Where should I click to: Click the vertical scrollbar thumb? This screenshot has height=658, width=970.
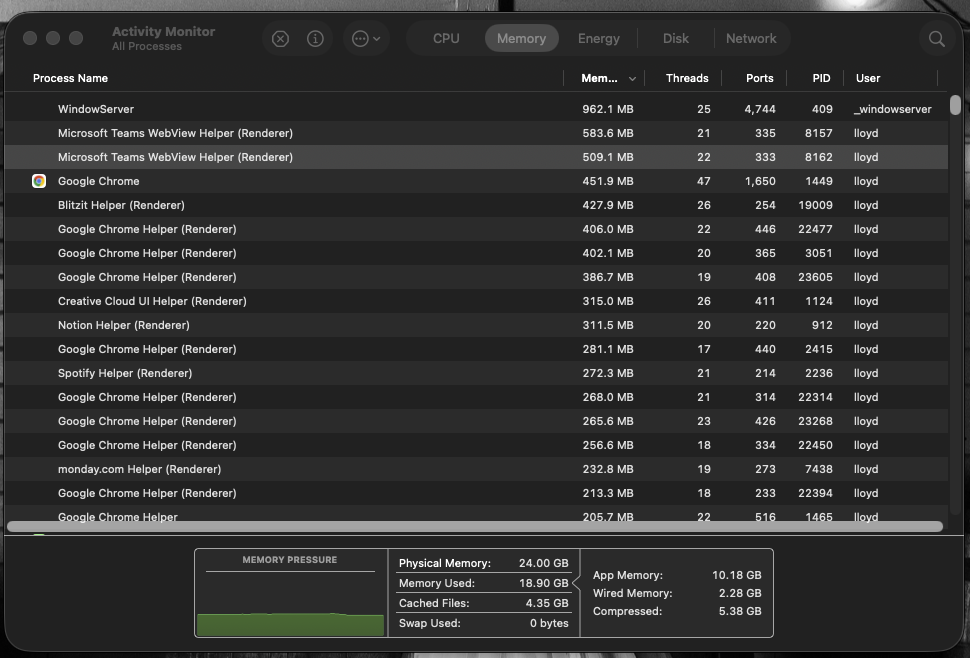pyautogui.click(x=955, y=105)
